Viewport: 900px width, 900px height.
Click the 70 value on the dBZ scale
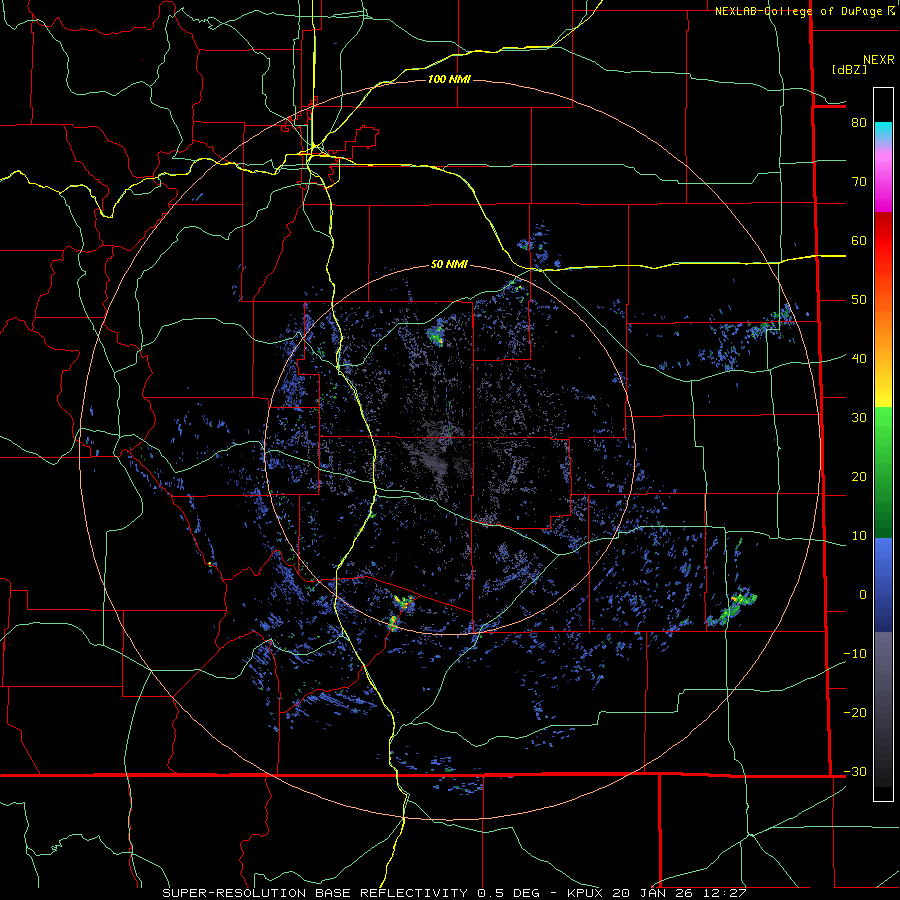click(x=859, y=181)
